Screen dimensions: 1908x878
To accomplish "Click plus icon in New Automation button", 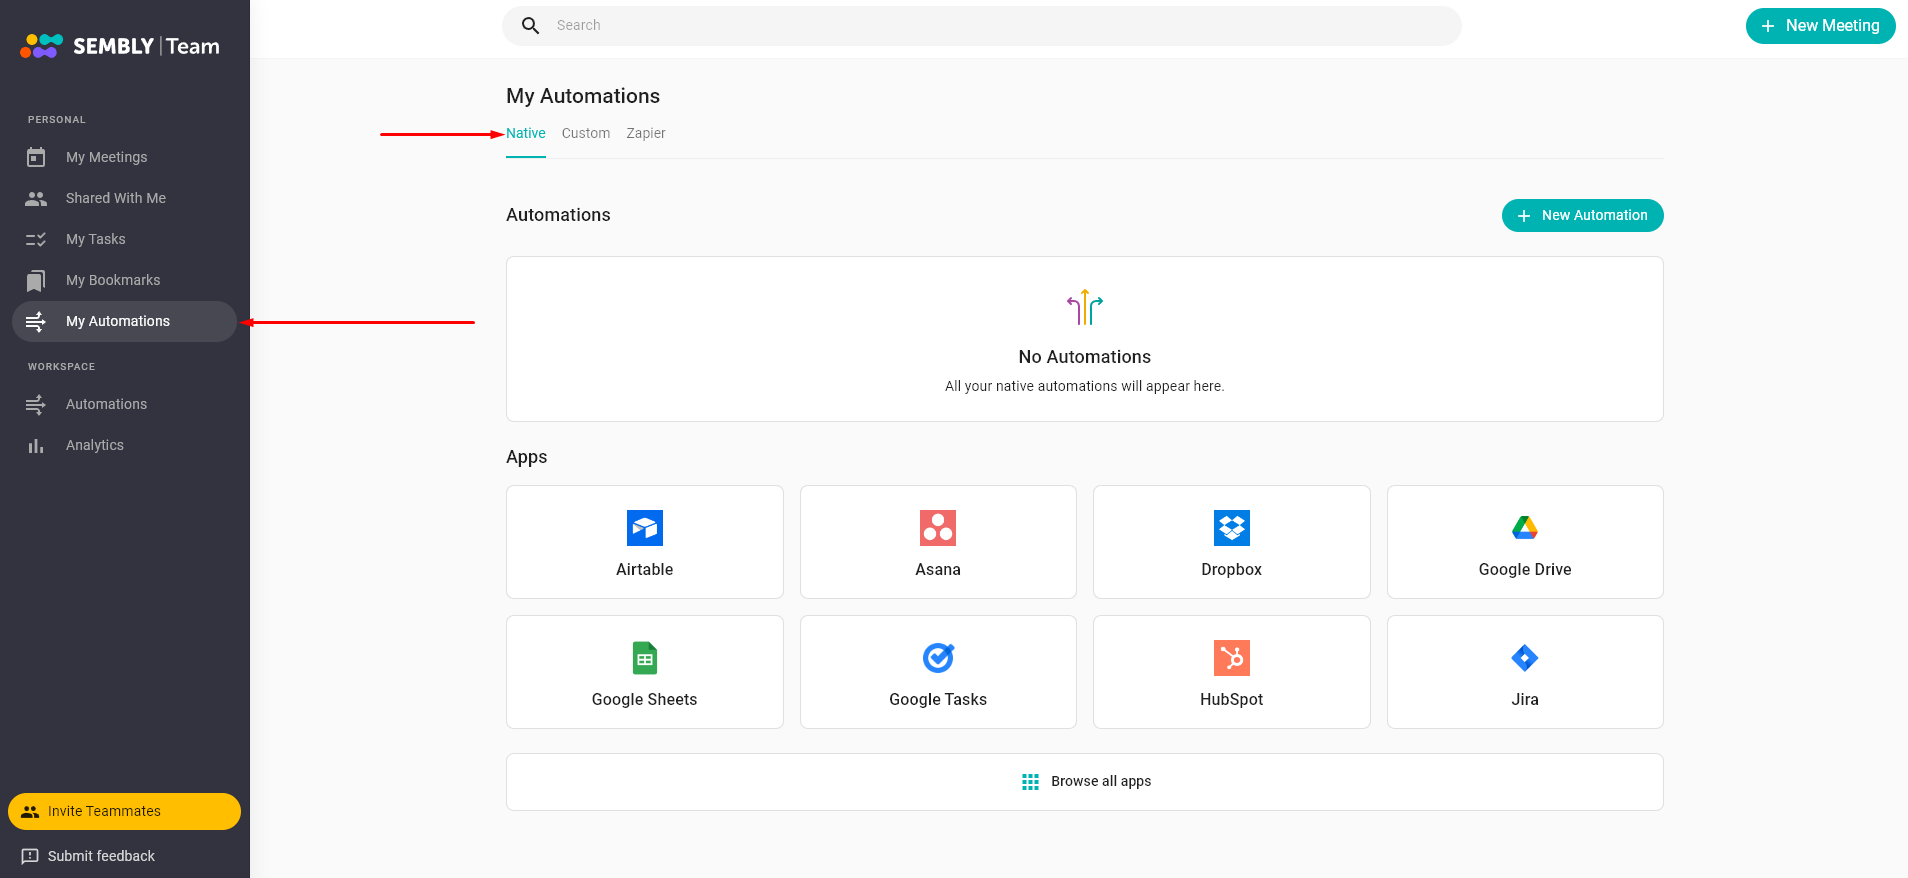I will [1524, 216].
